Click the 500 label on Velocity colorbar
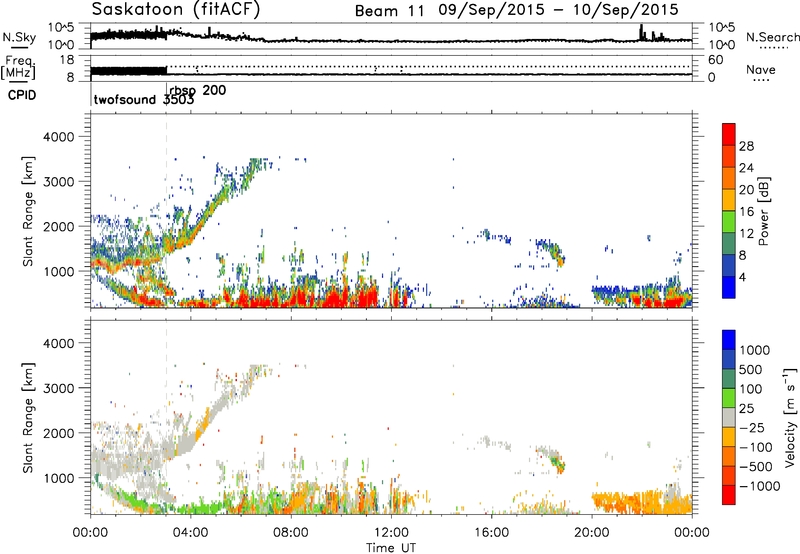 pos(753,369)
